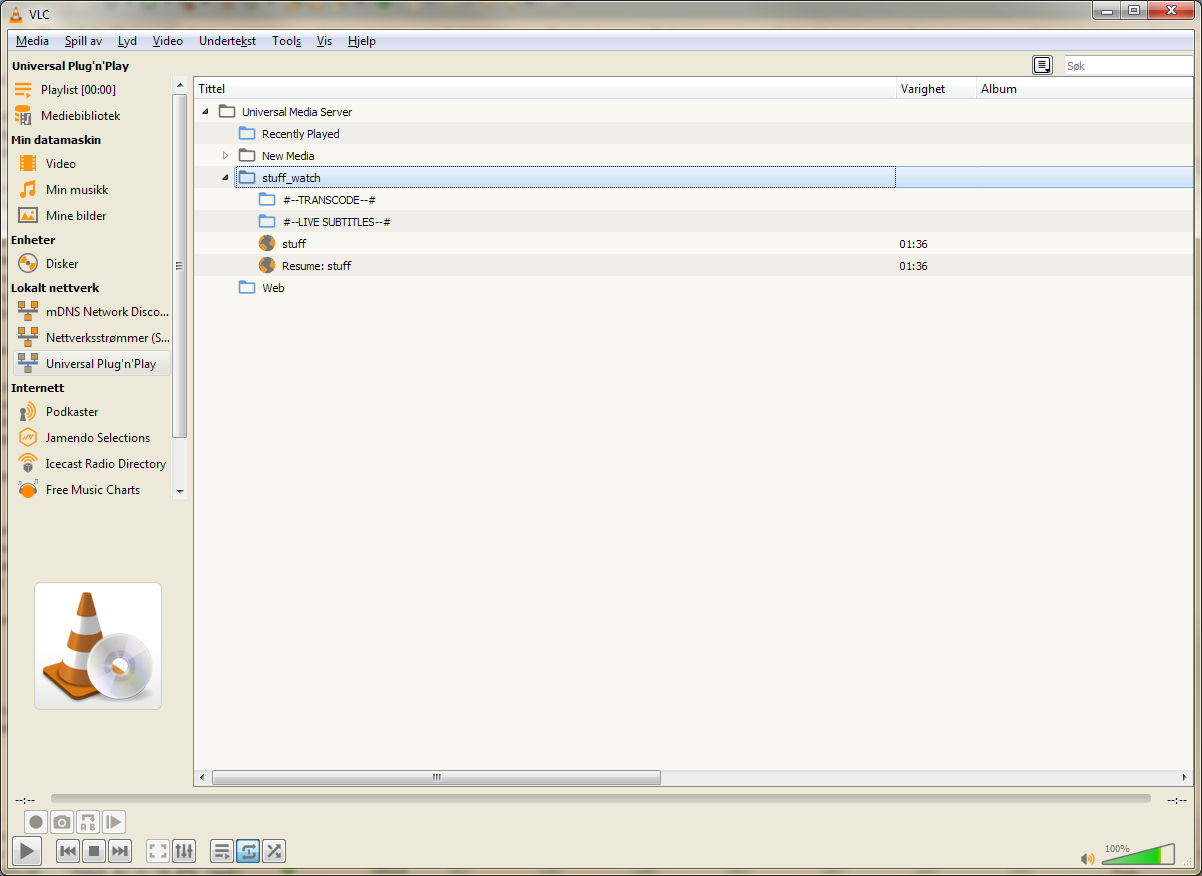
Task: Click the record button
Action: [36, 822]
